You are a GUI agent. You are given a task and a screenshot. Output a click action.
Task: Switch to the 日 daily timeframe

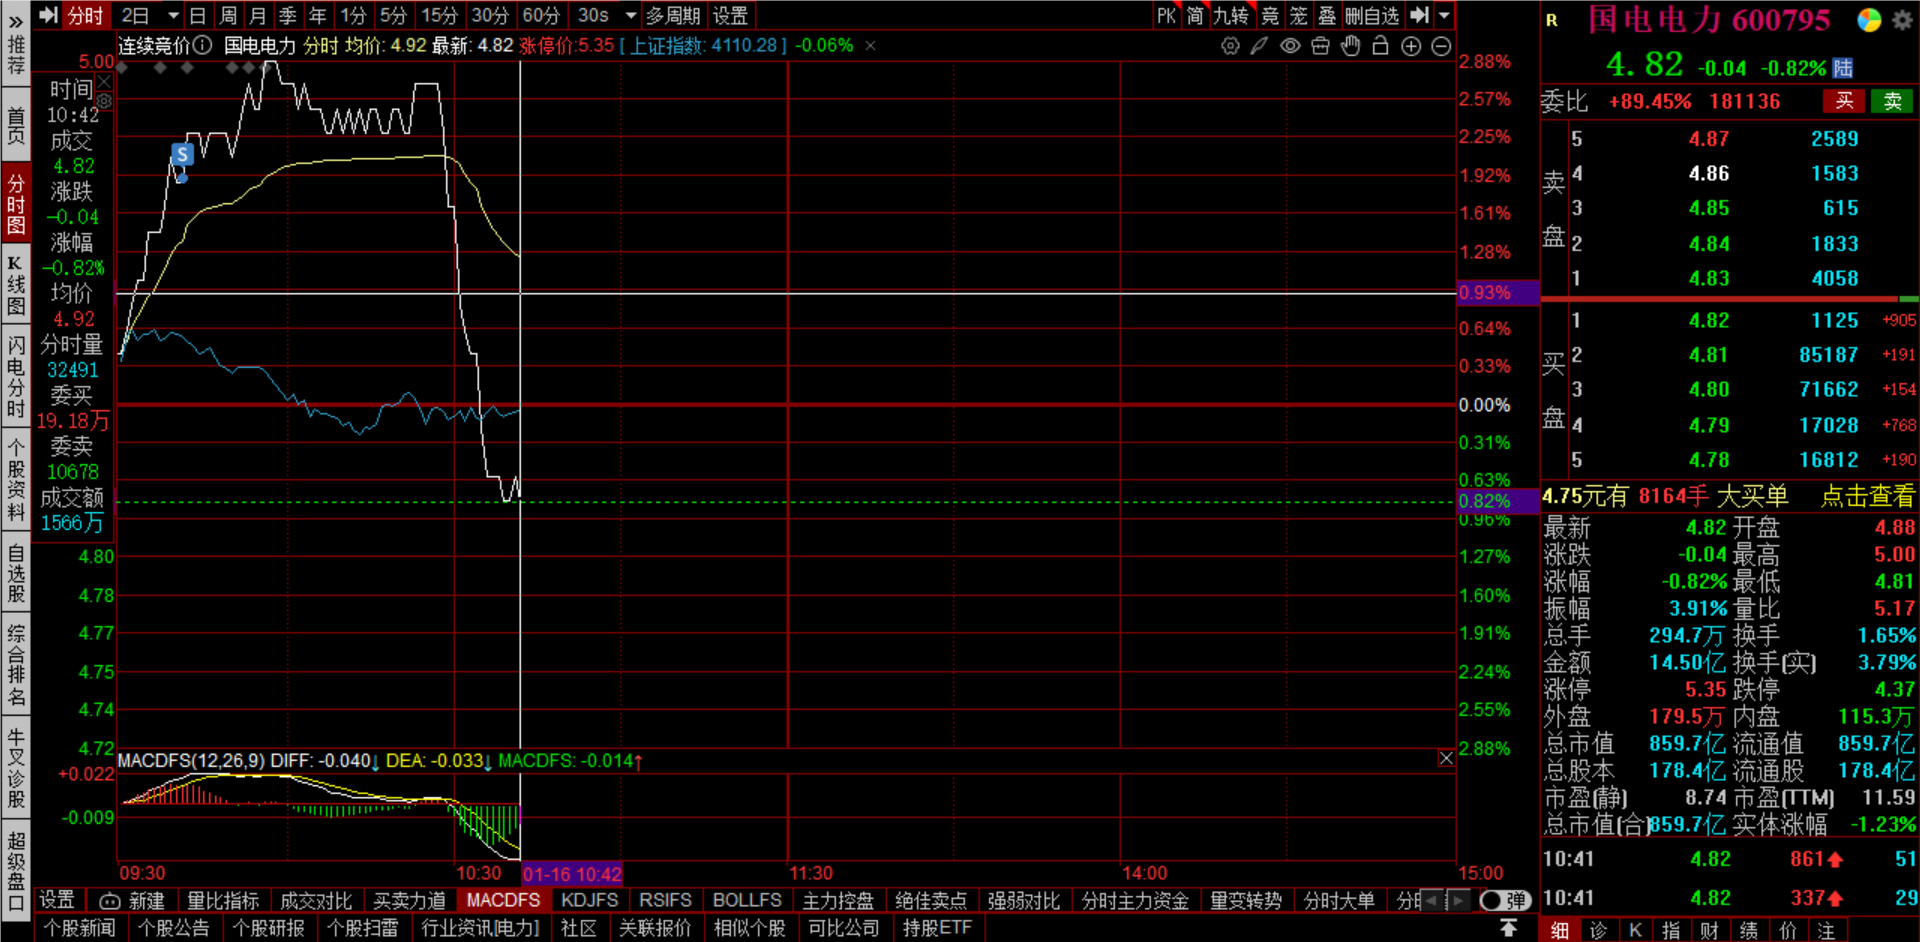[x=197, y=16]
